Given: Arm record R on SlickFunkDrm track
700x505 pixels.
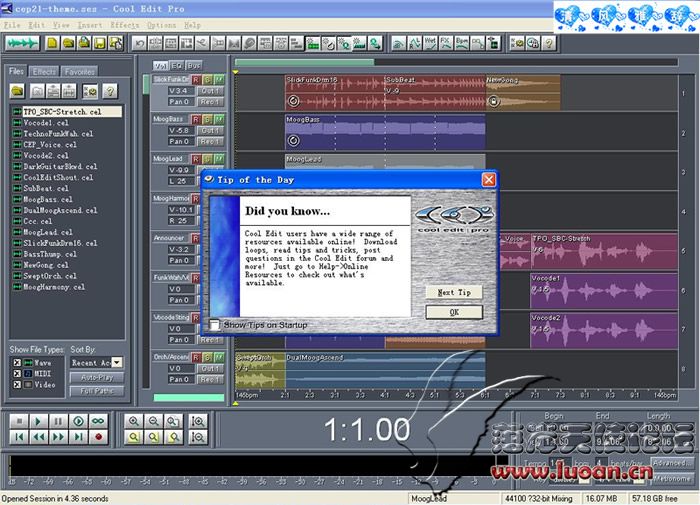Looking at the screenshot, I should pyautogui.click(x=196, y=79).
